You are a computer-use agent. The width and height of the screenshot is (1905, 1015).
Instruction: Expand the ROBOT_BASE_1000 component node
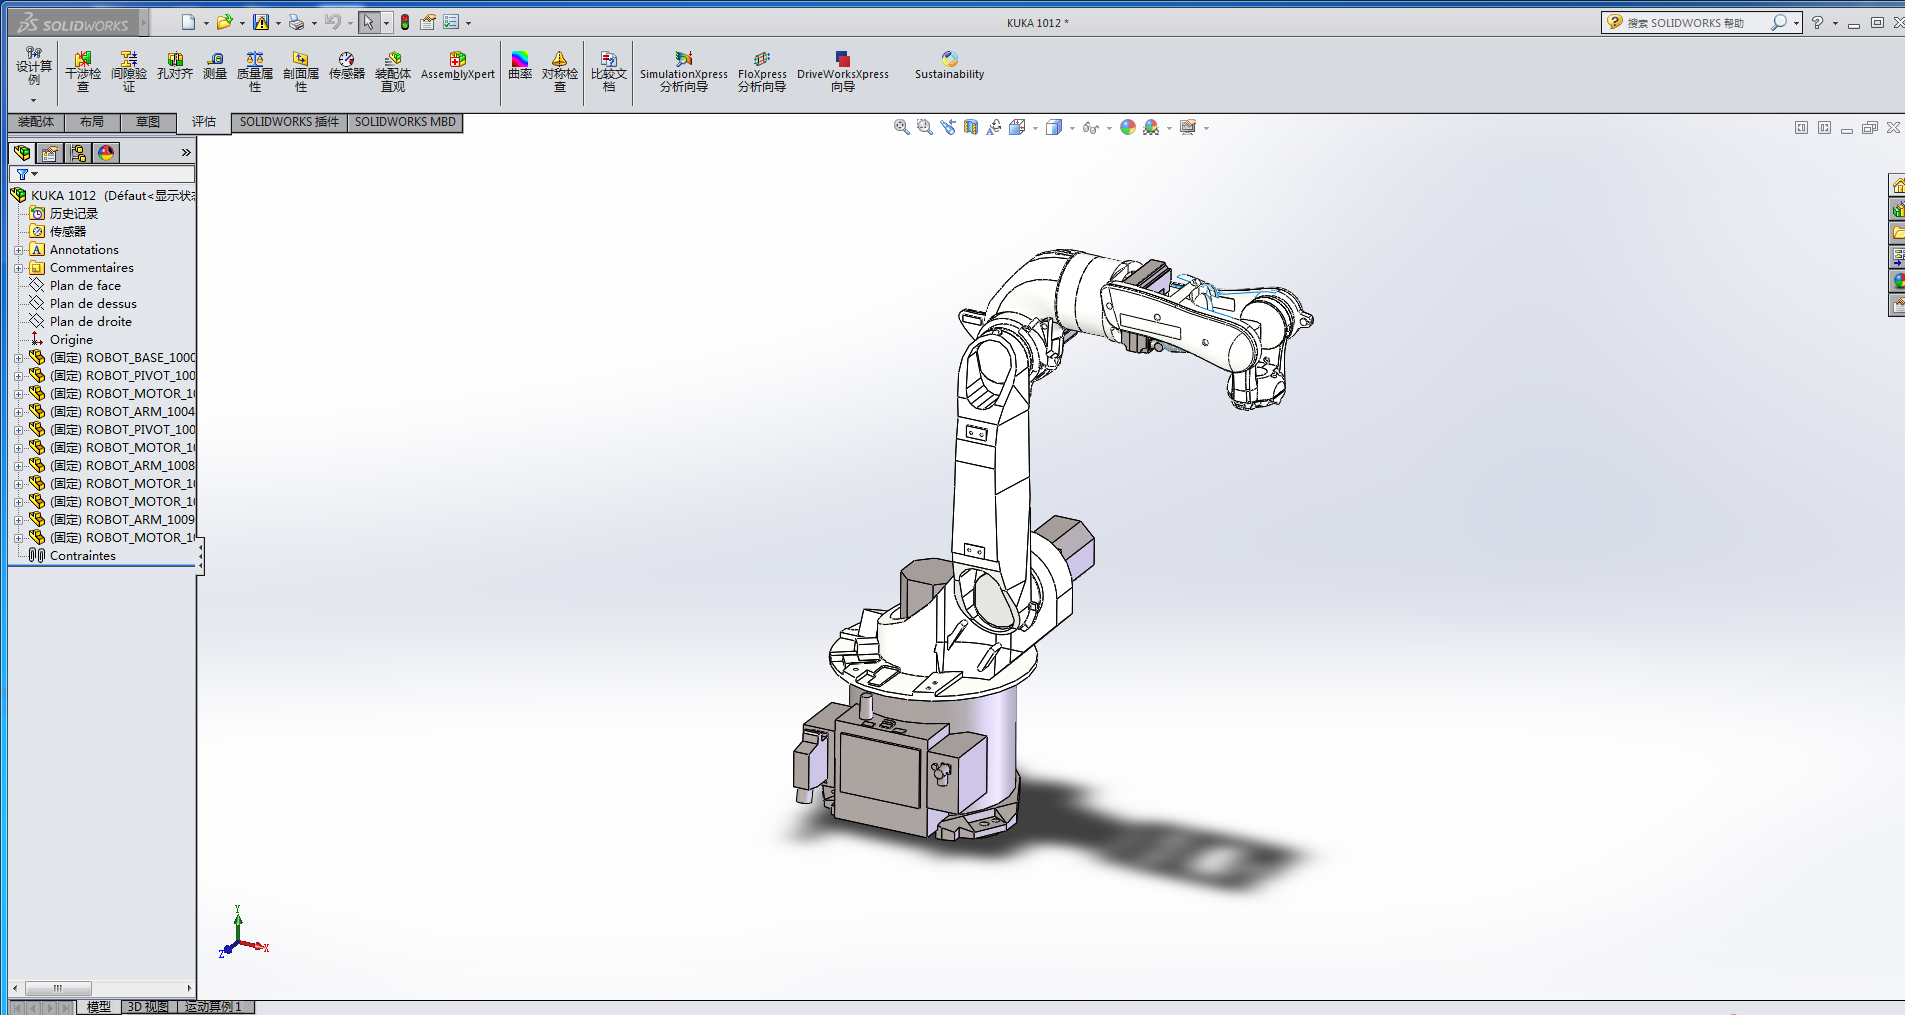point(19,357)
